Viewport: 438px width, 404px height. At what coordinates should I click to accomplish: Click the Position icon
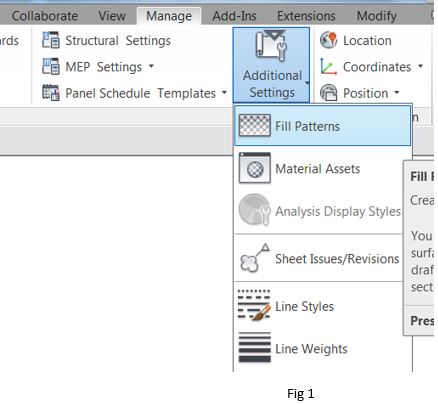pyautogui.click(x=329, y=92)
